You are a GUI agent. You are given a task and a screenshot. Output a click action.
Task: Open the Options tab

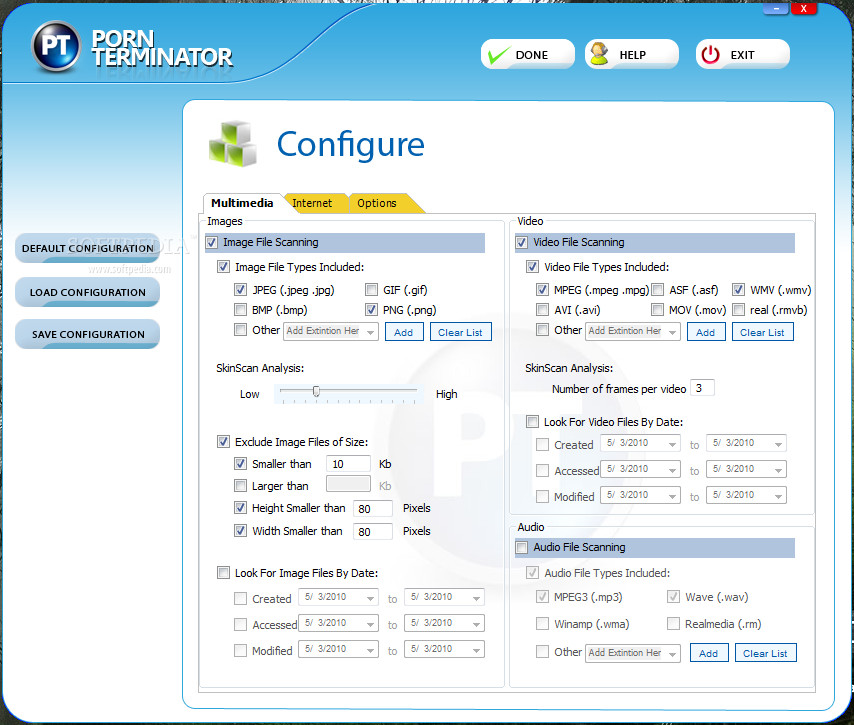[x=377, y=203]
